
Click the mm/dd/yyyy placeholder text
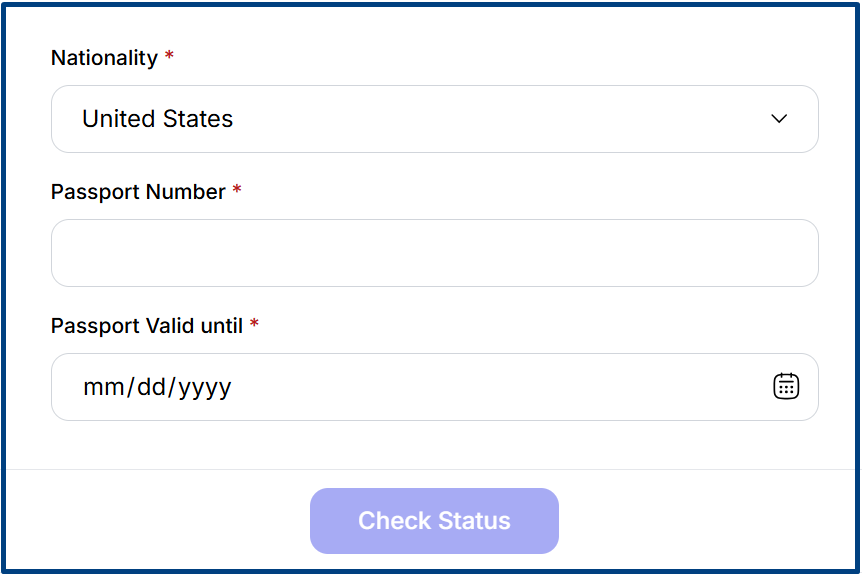[x=157, y=387]
